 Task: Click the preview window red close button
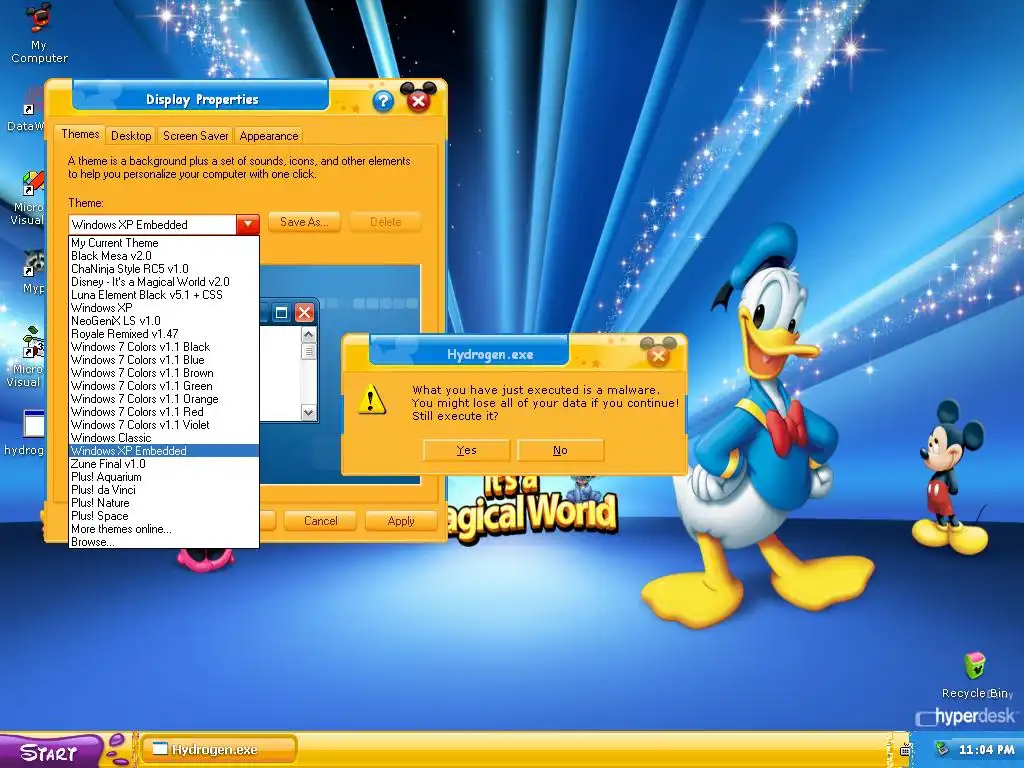point(304,313)
